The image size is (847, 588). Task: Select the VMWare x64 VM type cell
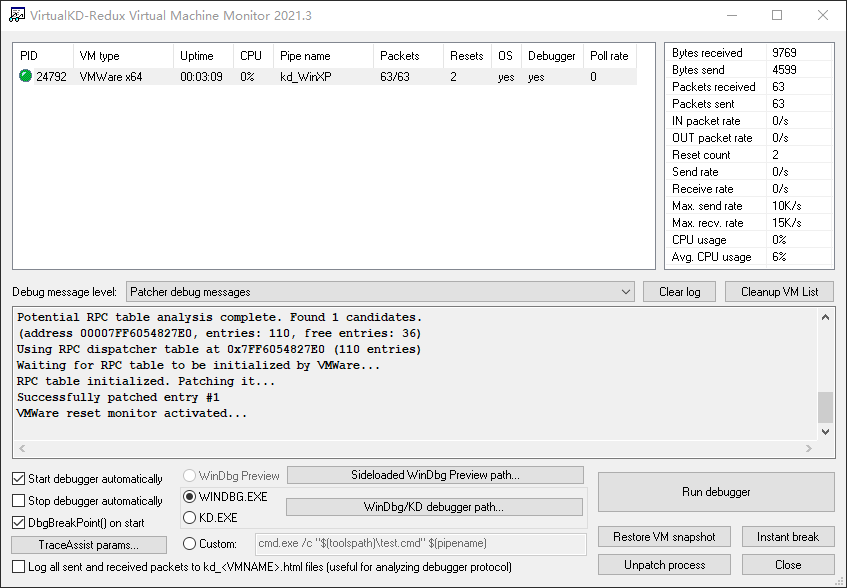(111, 77)
